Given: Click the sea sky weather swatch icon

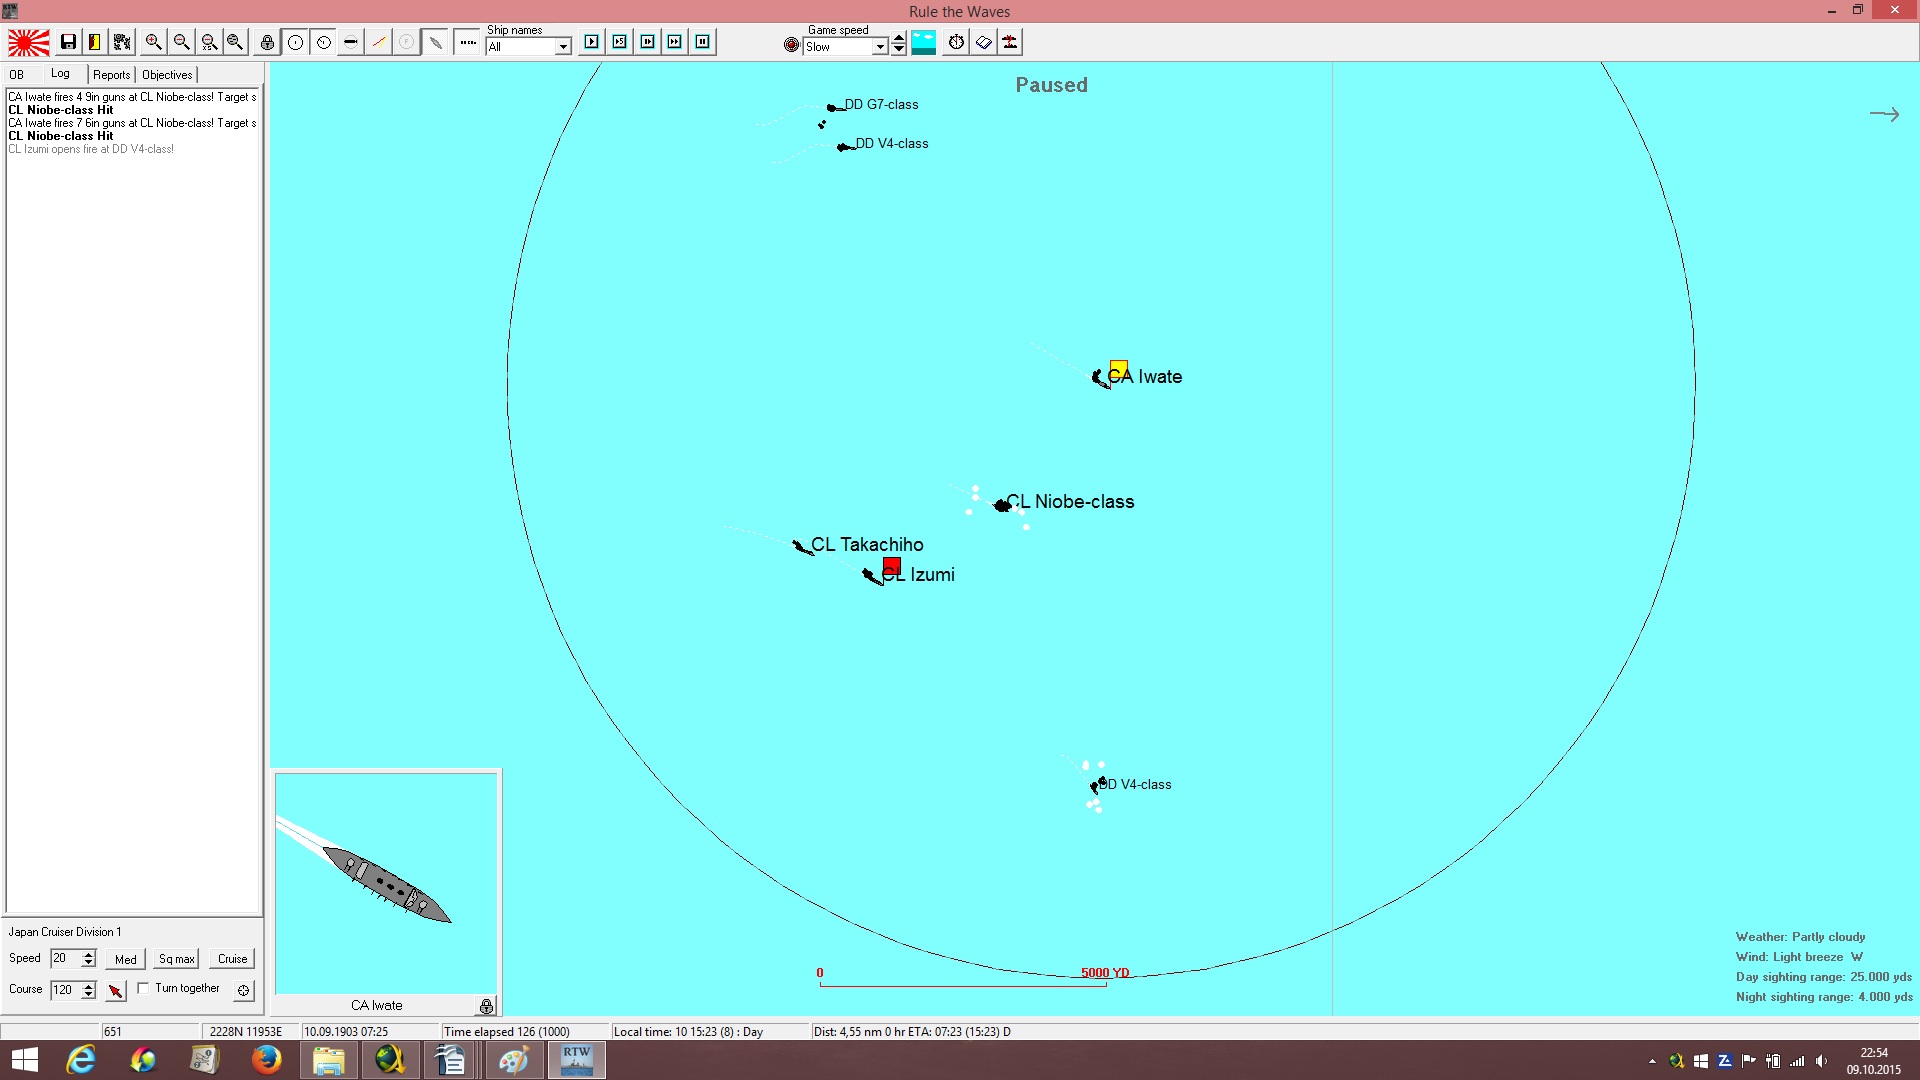Looking at the screenshot, I should pos(924,42).
